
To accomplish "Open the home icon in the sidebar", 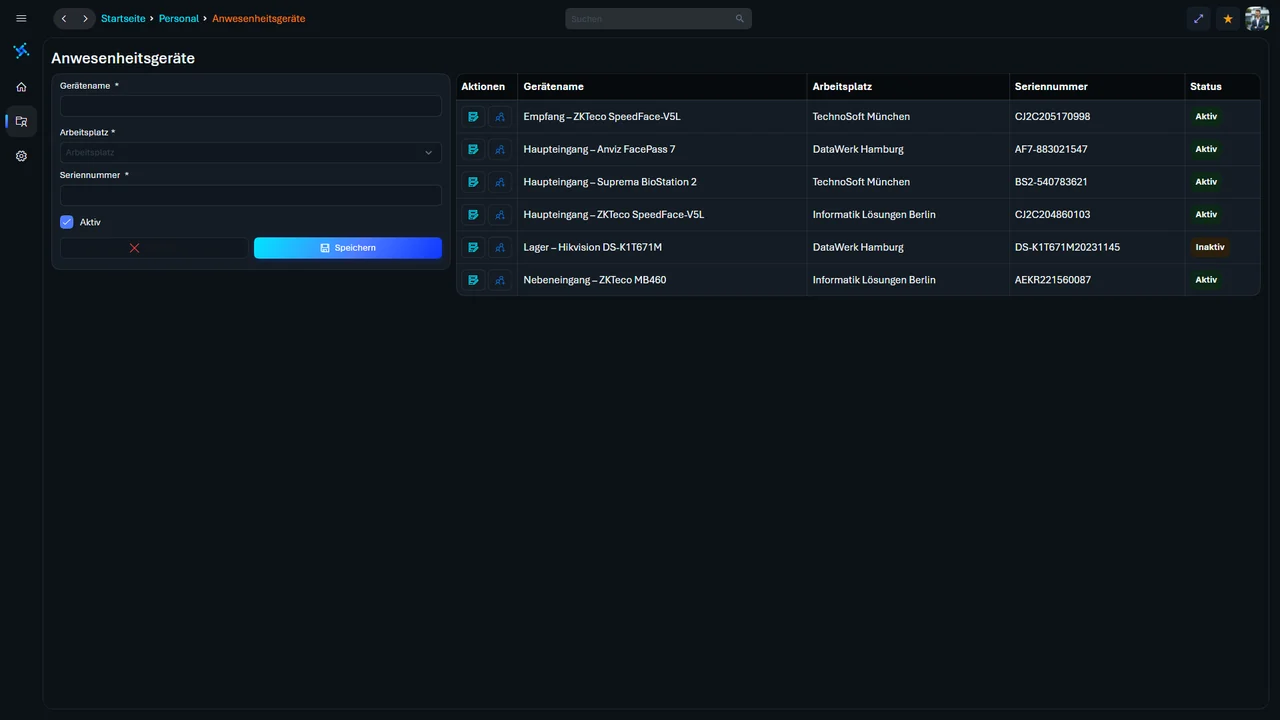I will coord(21,87).
